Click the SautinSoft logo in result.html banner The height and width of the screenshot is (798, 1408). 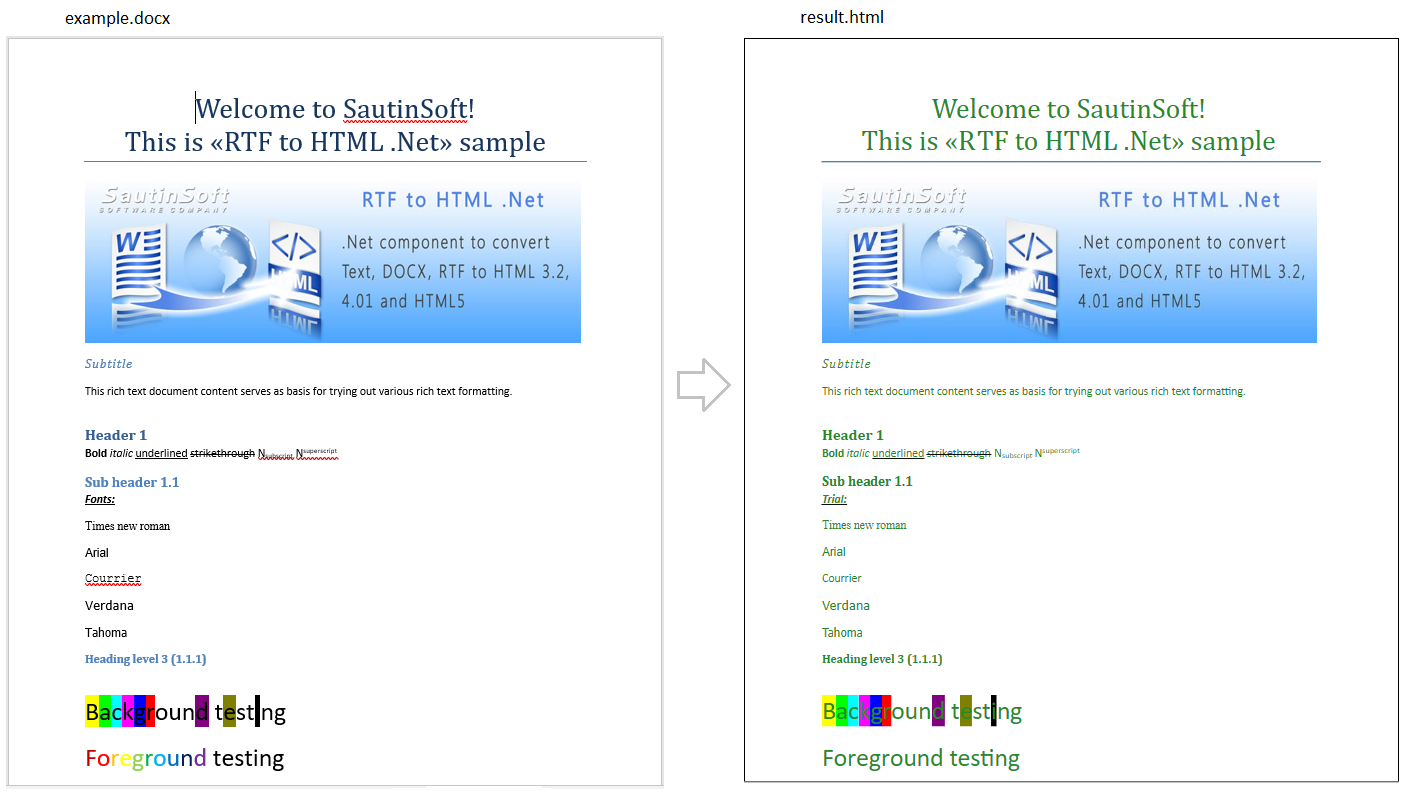pos(902,199)
